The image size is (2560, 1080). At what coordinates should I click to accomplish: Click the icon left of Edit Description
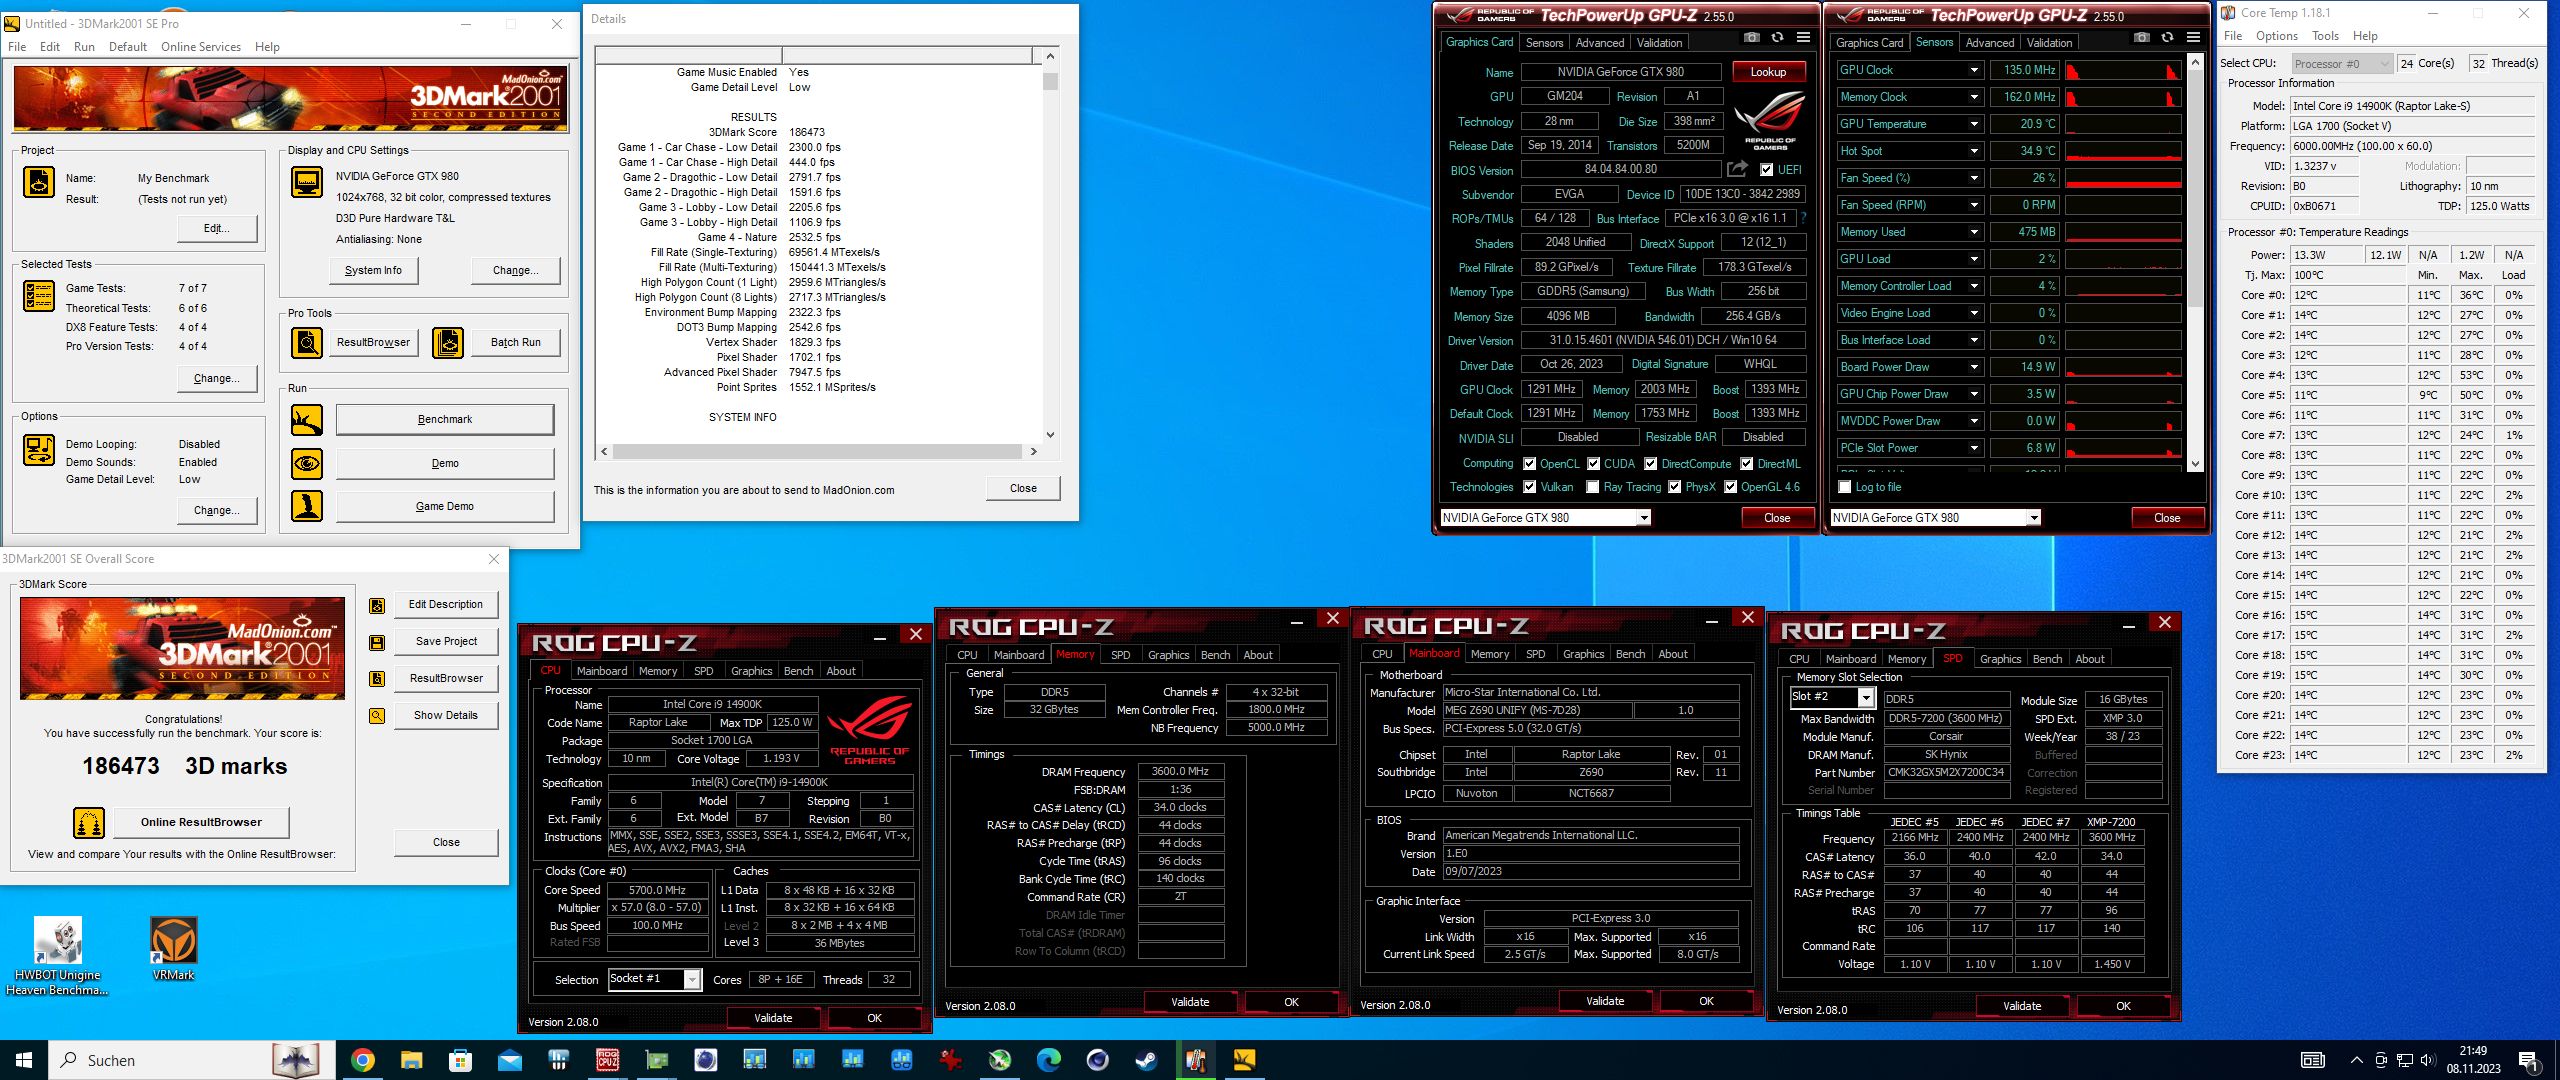(x=377, y=605)
